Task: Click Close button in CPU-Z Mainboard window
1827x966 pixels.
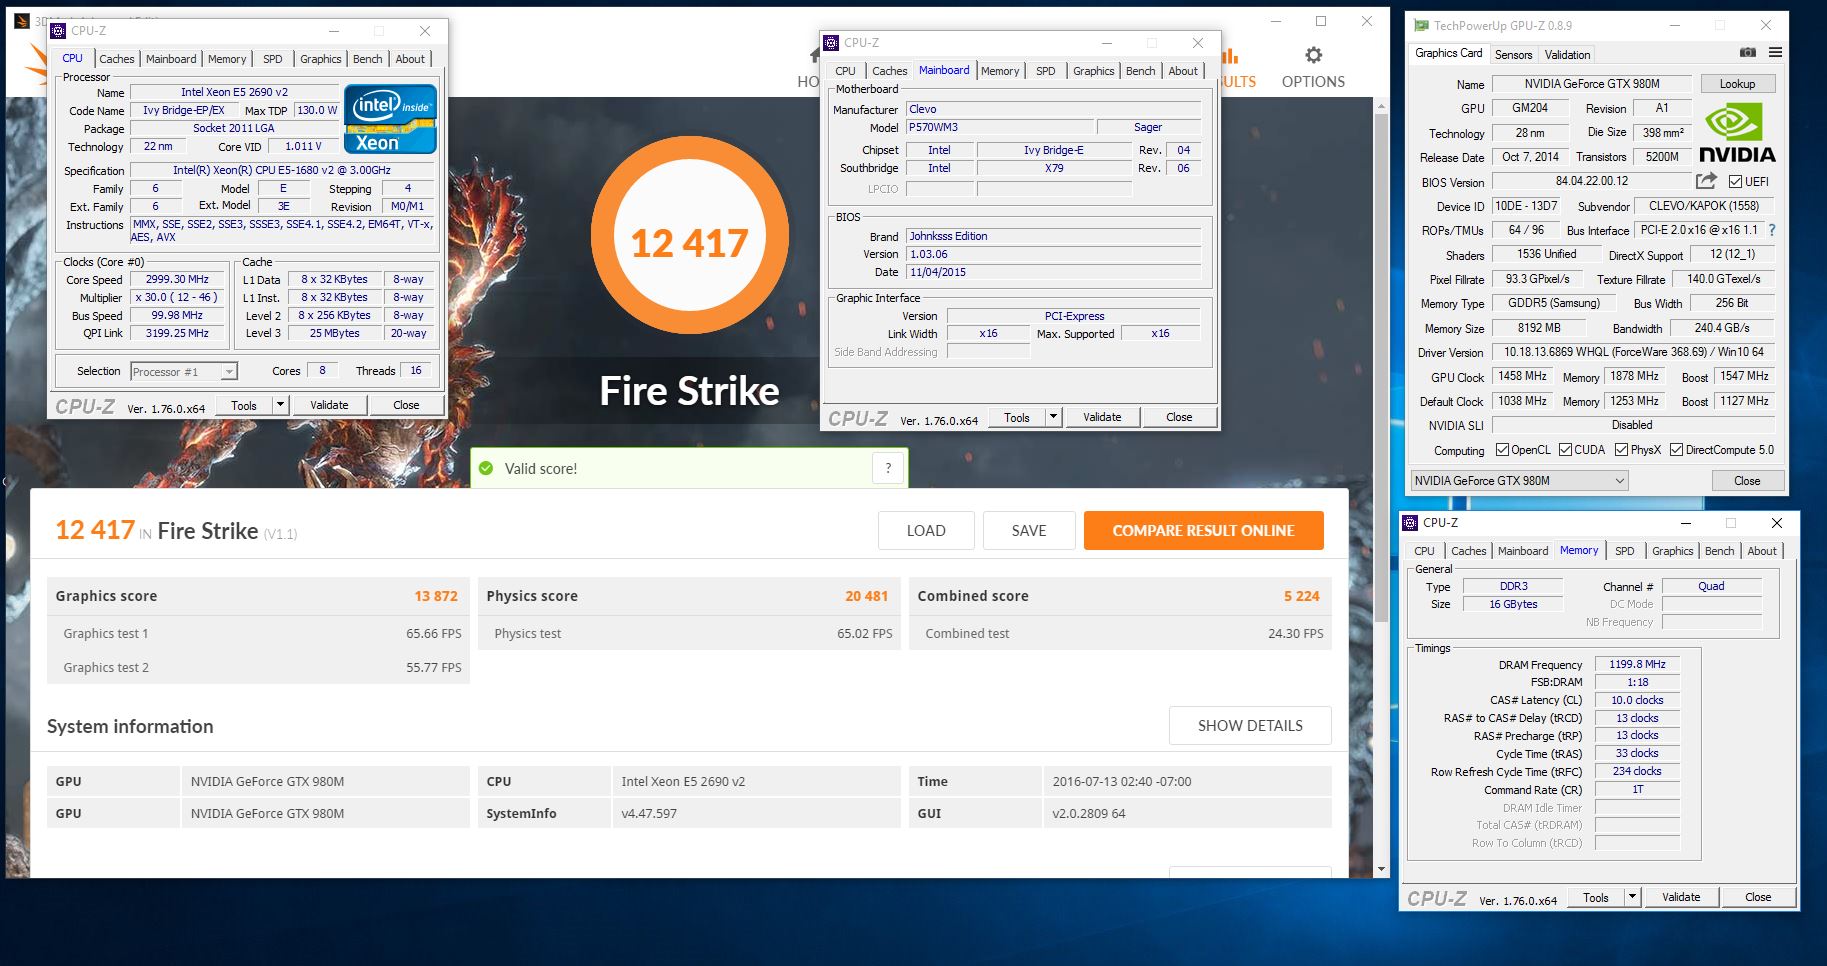Action: (1179, 417)
